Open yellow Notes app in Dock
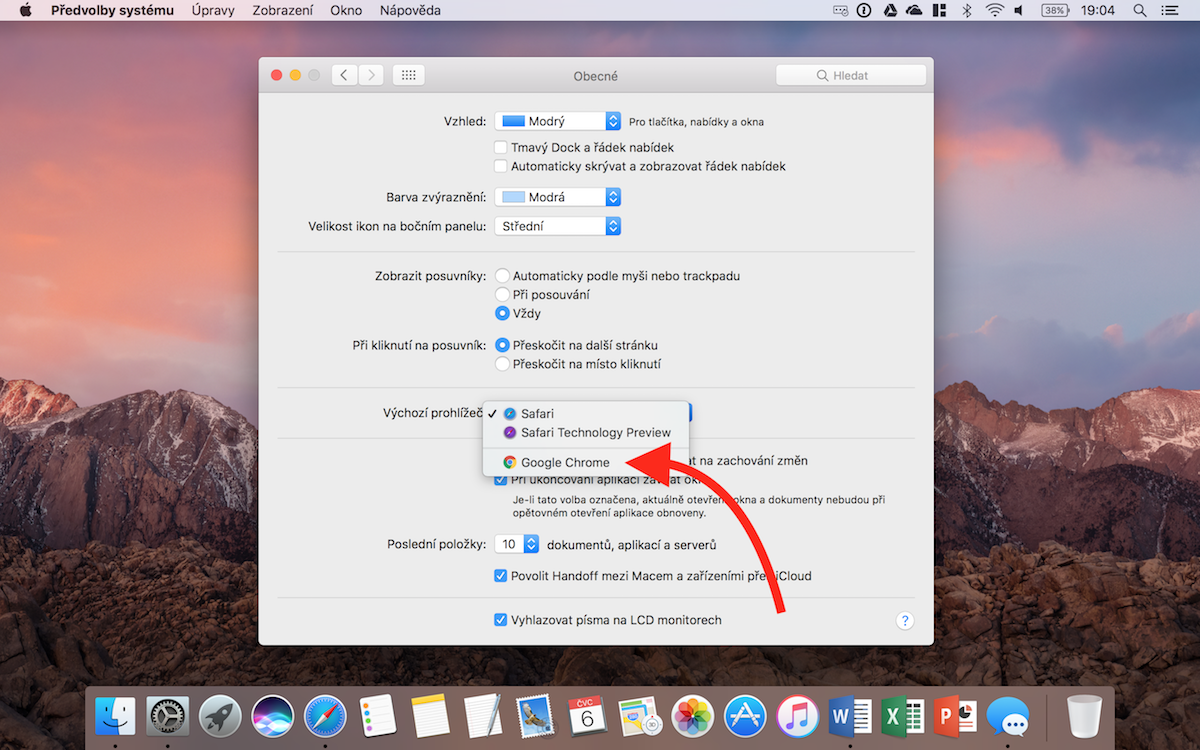This screenshot has width=1200, height=750. coord(429,716)
